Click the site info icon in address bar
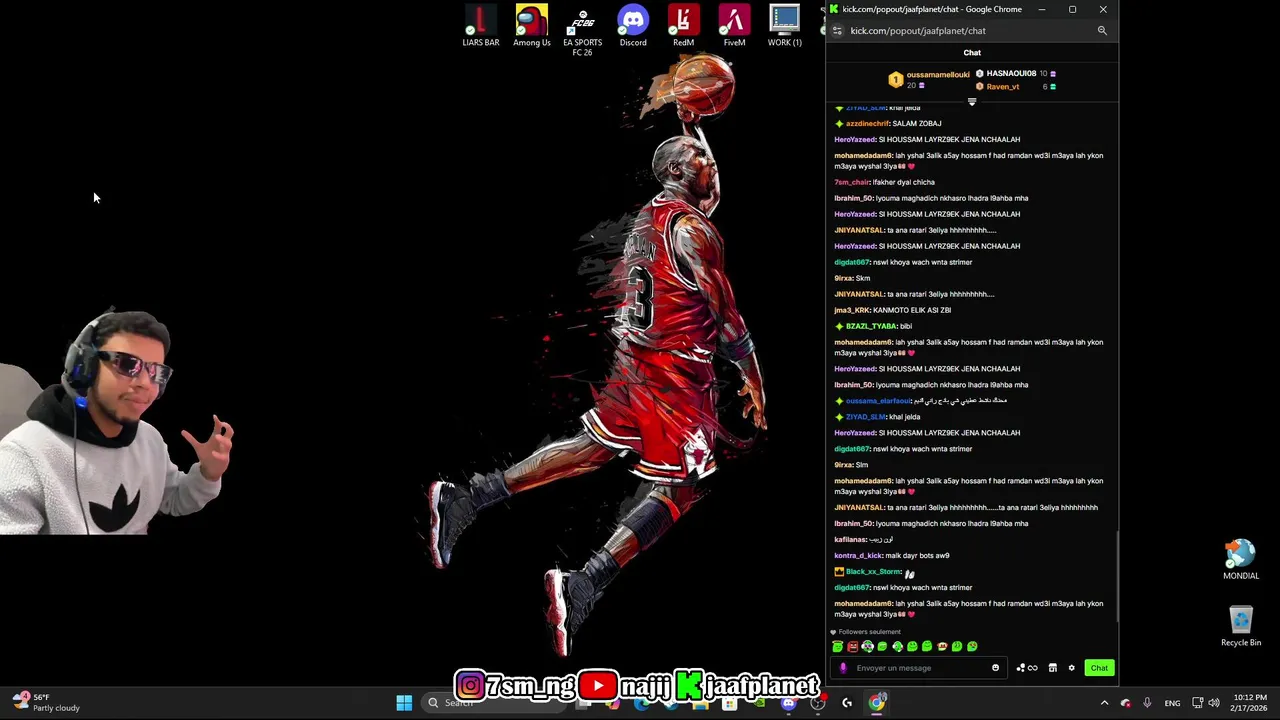The image size is (1280, 720). coord(837,31)
